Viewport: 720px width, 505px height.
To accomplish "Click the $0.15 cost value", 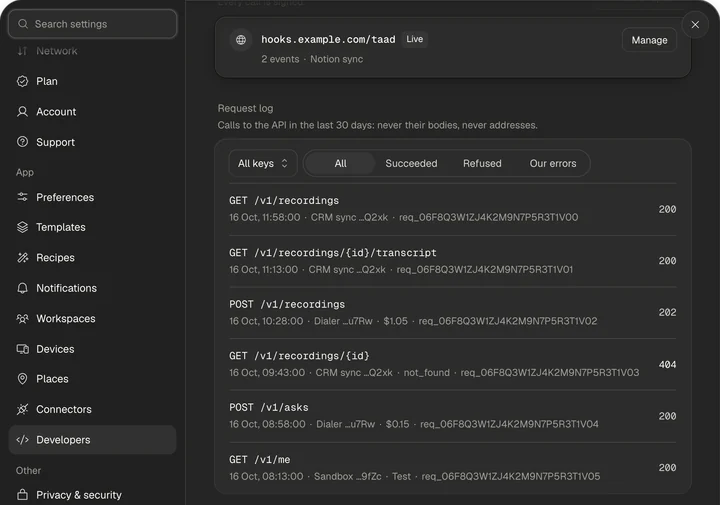I will 397,424.
